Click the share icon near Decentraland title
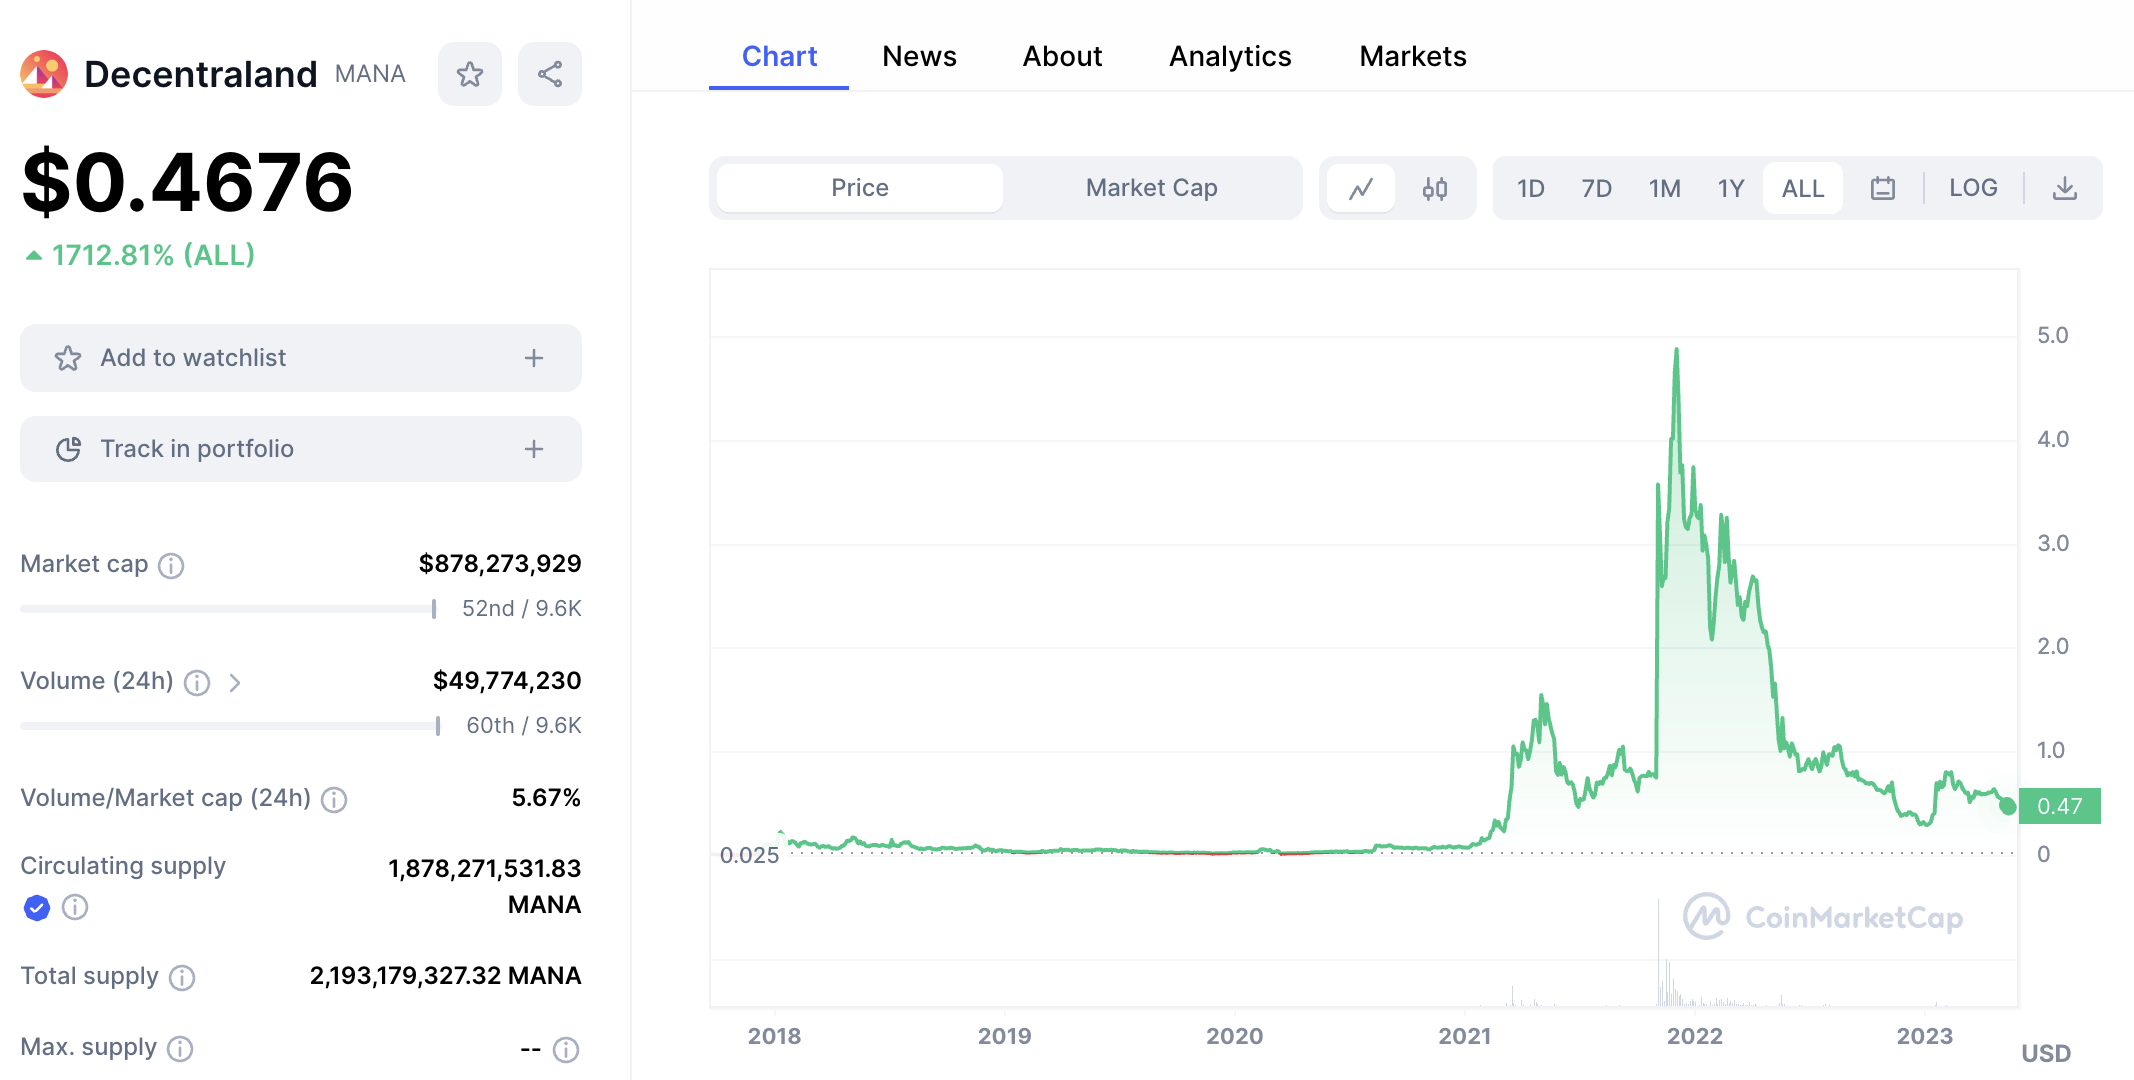 (x=550, y=74)
